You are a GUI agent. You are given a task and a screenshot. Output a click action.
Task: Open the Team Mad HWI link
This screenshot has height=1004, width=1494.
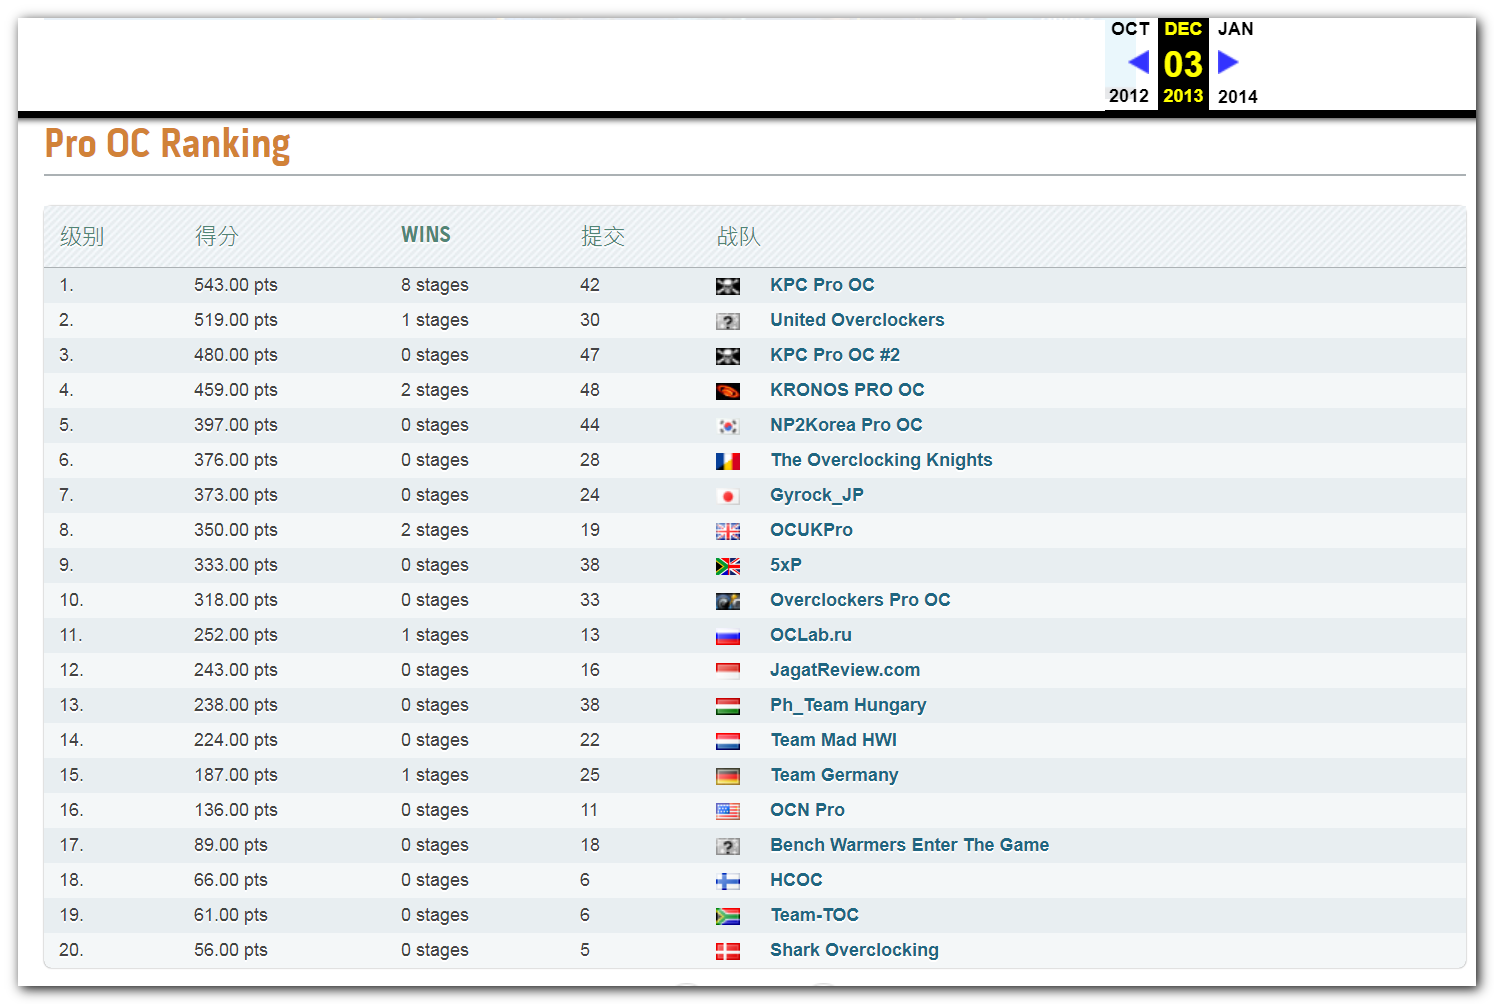click(x=834, y=740)
